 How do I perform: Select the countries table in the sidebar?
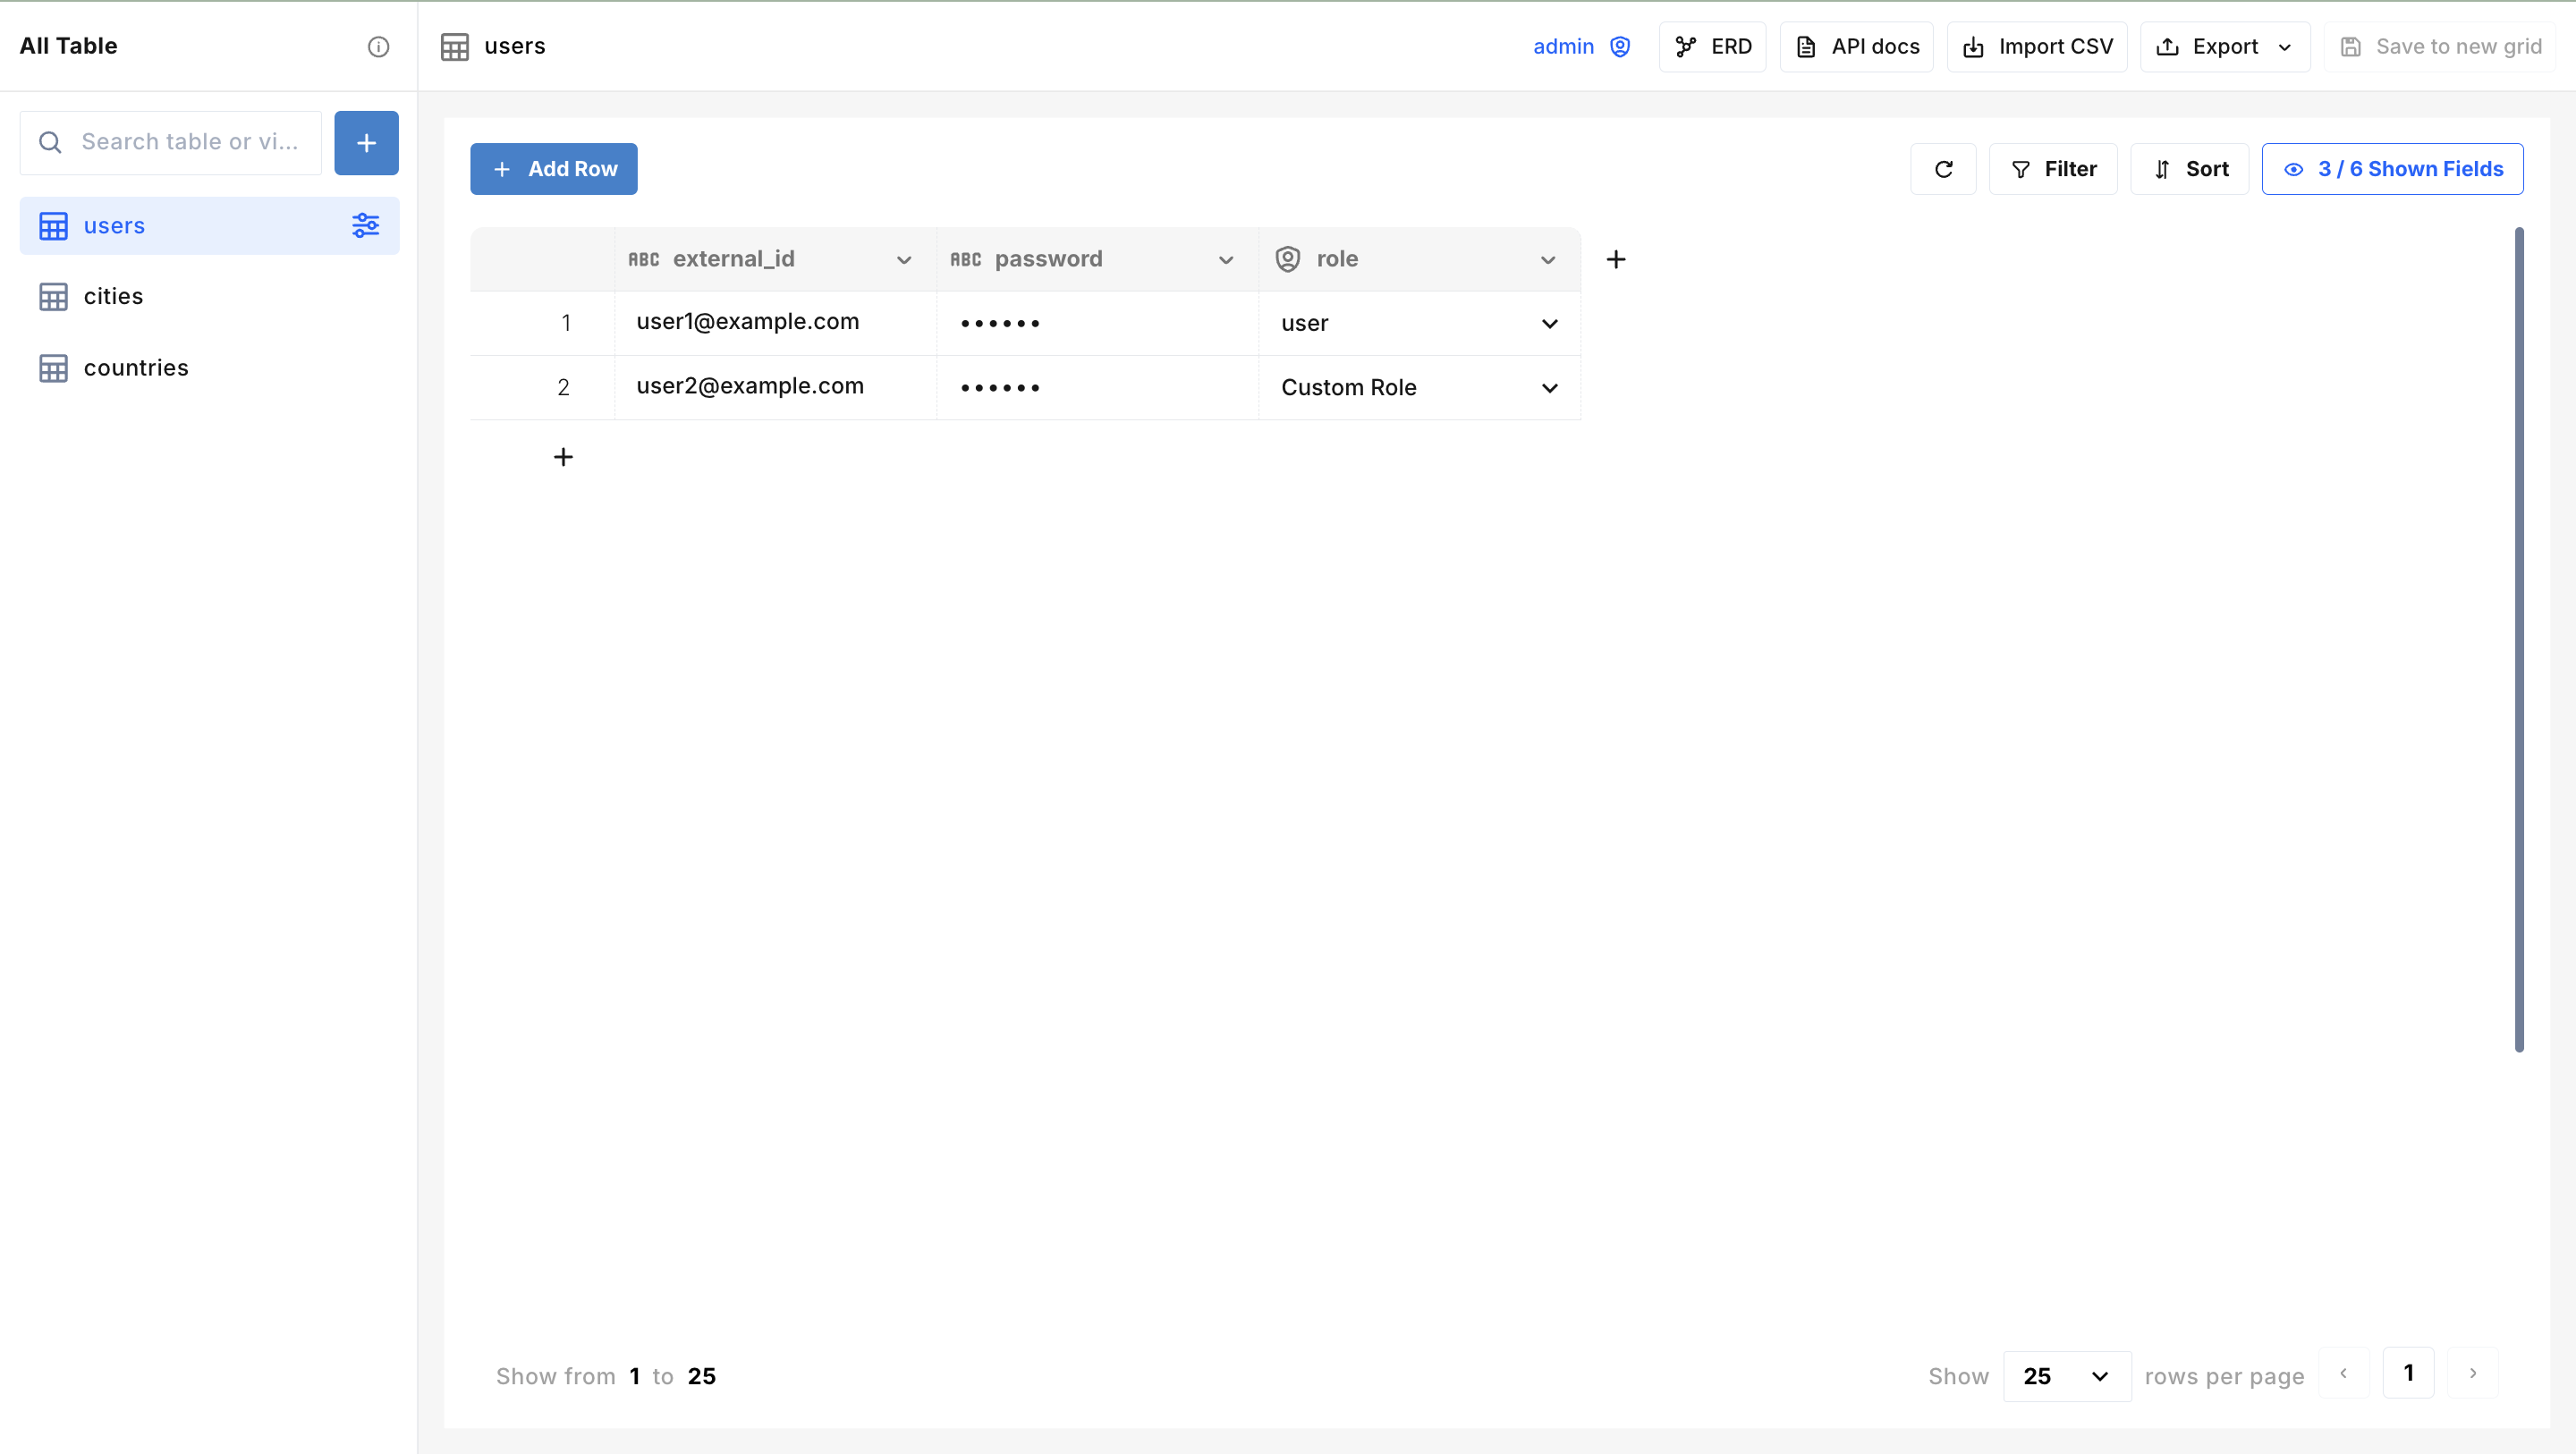(136, 368)
